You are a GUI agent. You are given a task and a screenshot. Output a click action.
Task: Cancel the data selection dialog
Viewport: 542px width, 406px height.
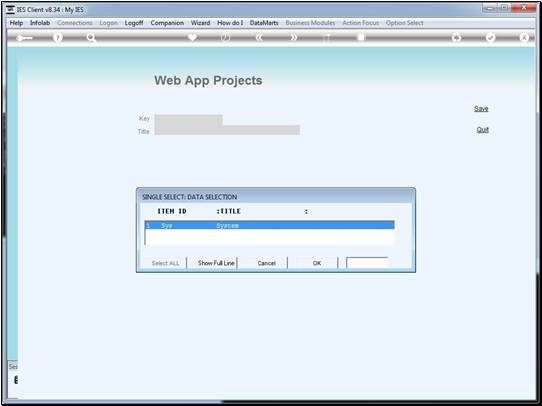pos(266,263)
